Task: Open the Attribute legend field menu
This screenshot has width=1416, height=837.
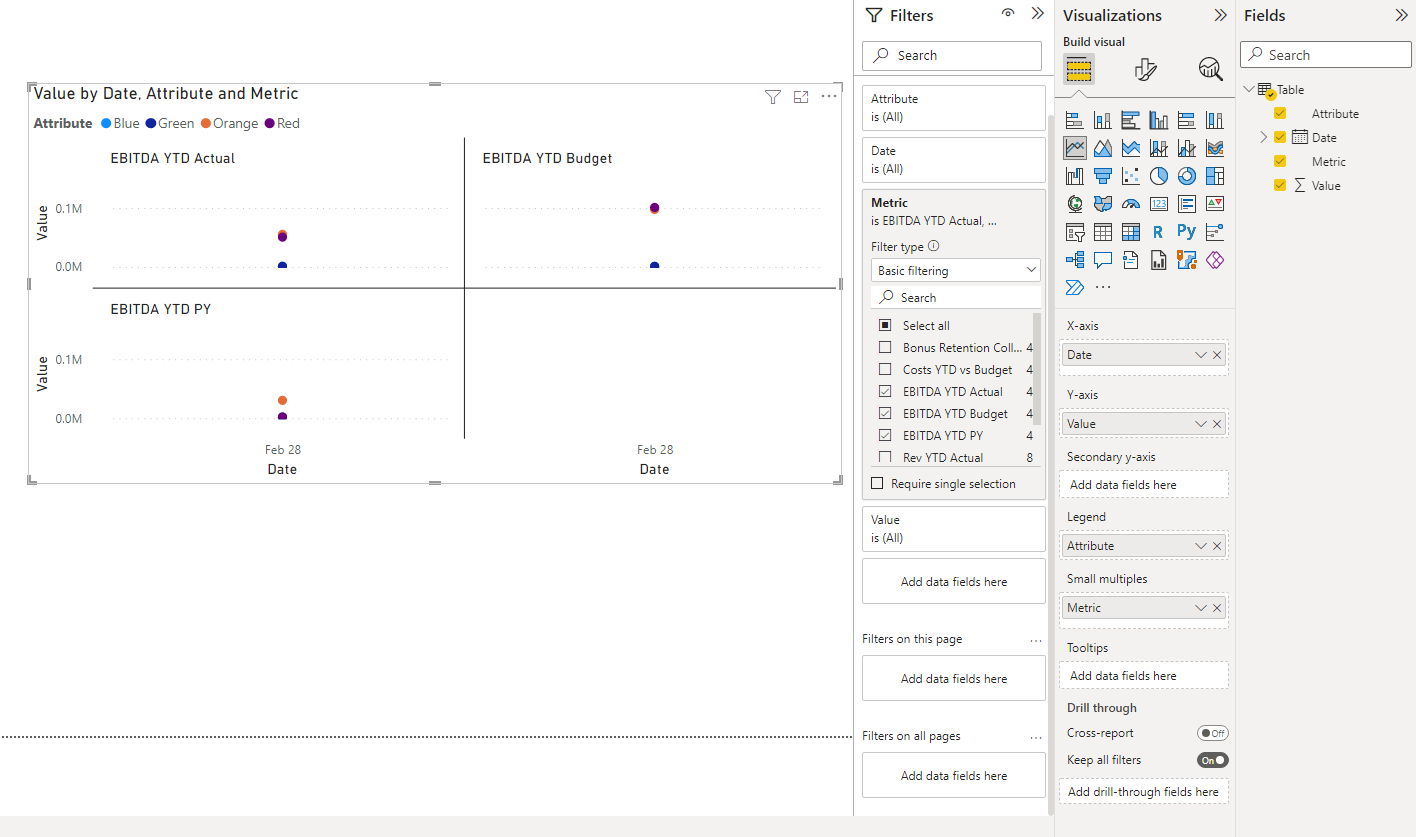Action: [x=1201, y=546]
